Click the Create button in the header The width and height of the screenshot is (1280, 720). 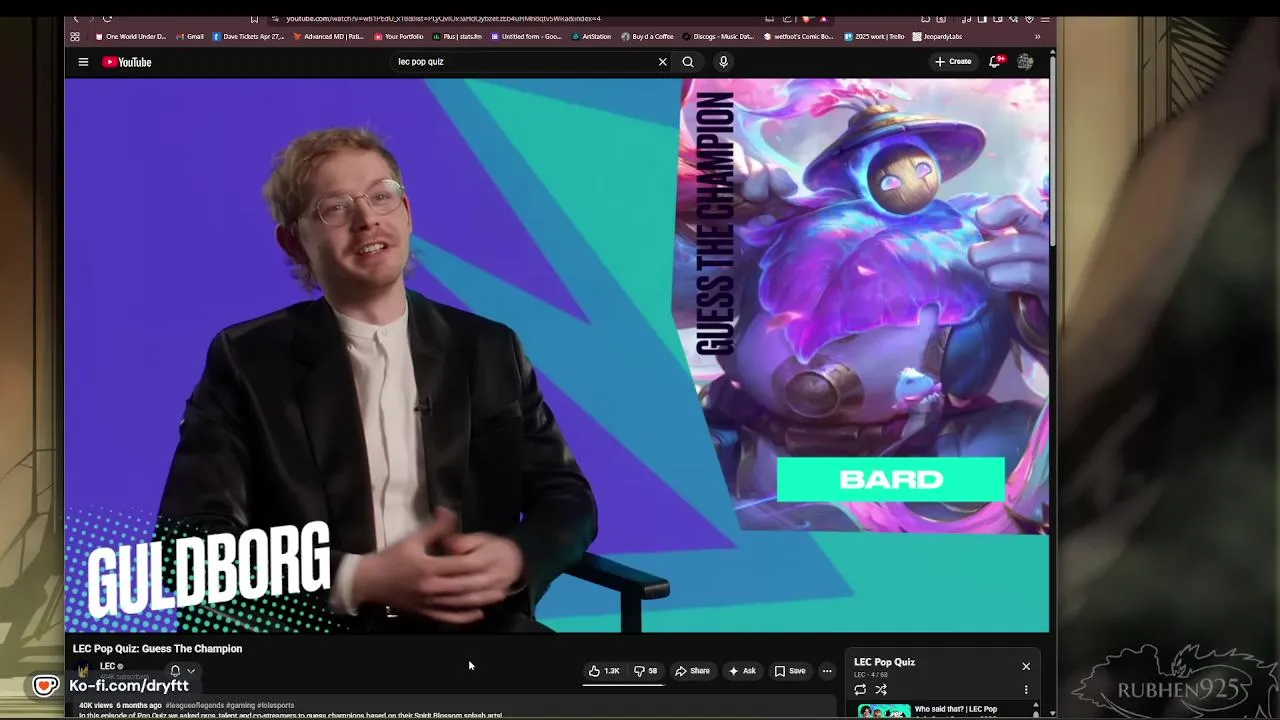pos(953,62)
